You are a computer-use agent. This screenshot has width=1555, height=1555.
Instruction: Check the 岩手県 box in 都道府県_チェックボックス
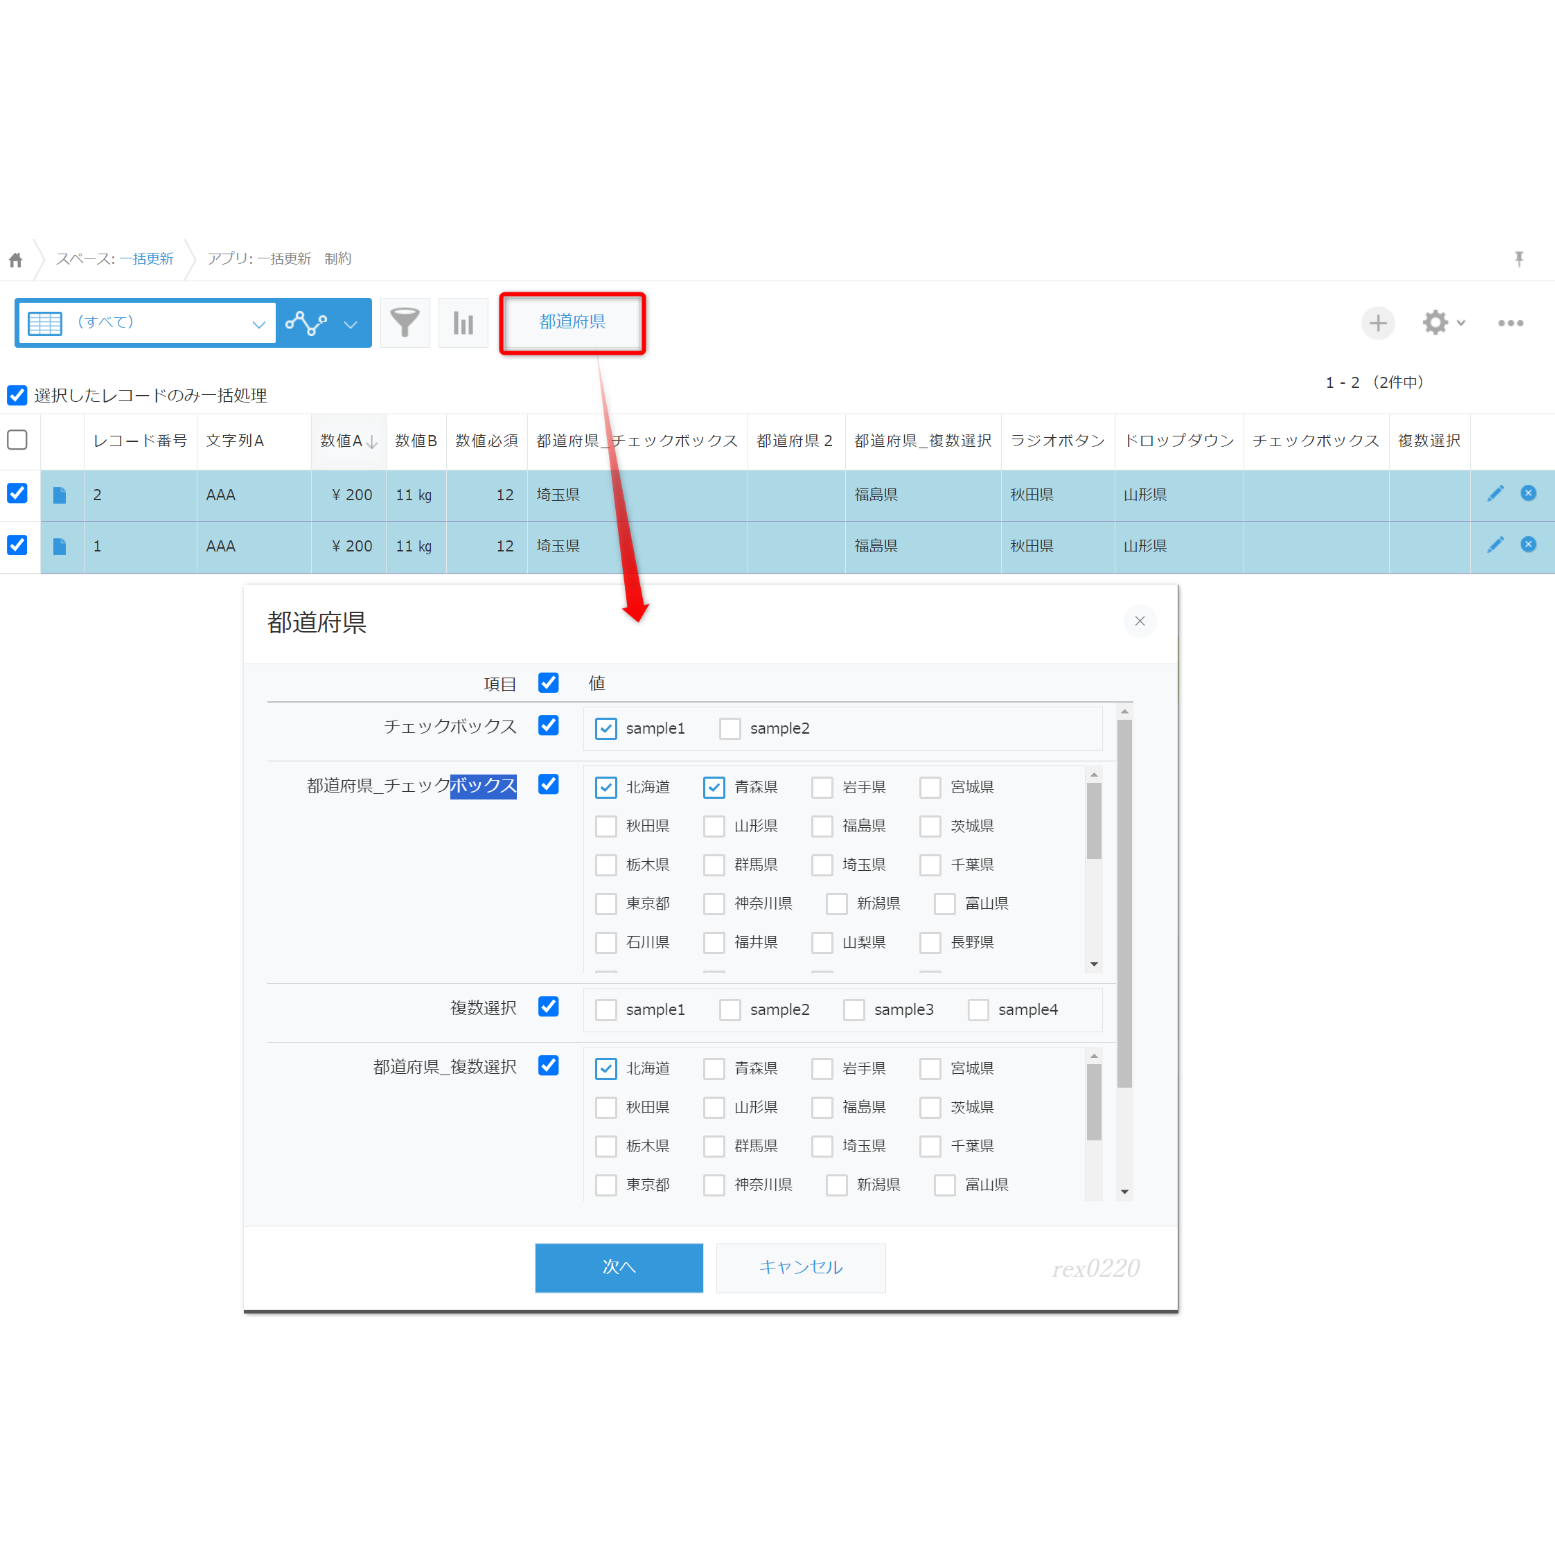click(822, 788)
